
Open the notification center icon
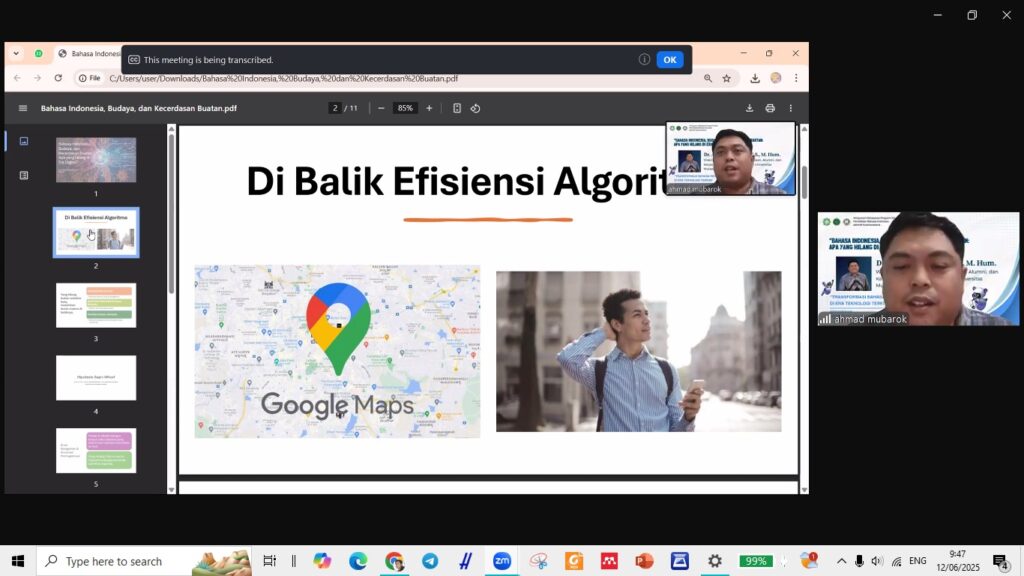point(1001,561)
